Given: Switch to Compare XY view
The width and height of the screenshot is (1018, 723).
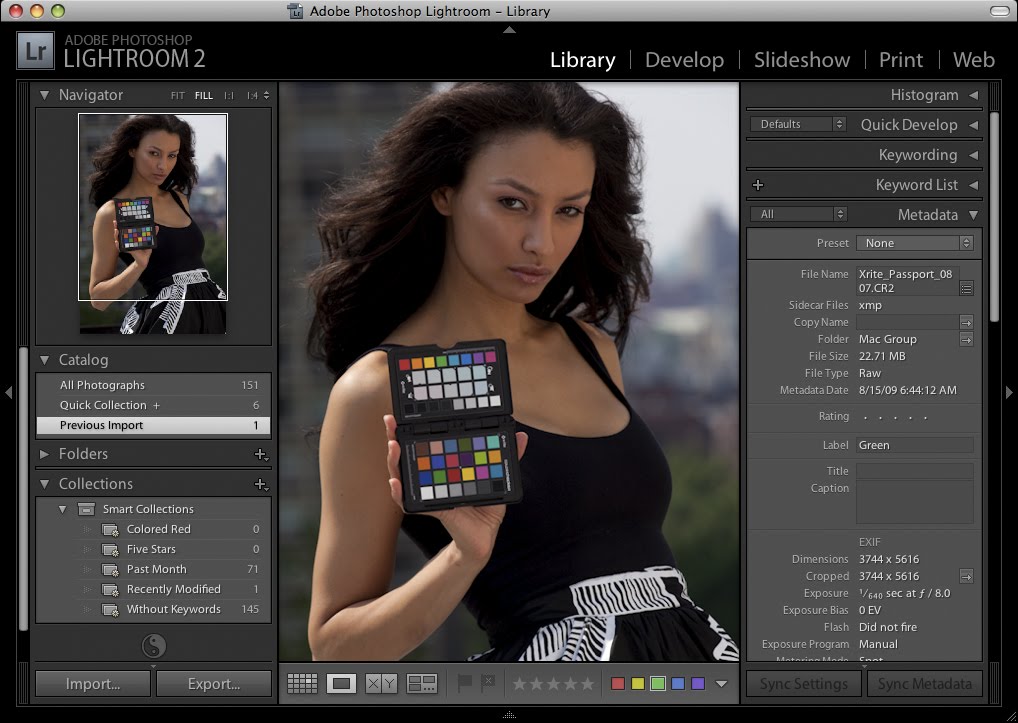Looking at the screenshot, I should [x=381, y=683].
